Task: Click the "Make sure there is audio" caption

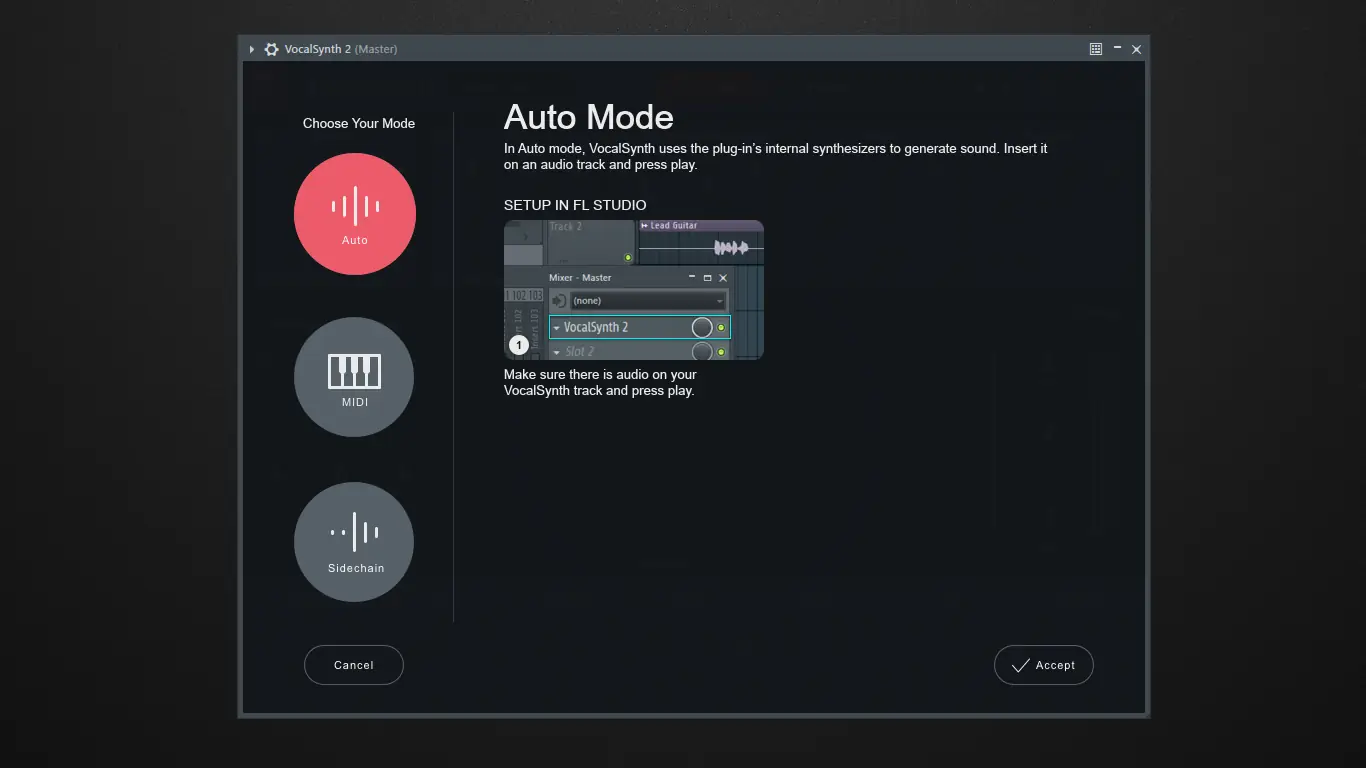Action: 601,382
